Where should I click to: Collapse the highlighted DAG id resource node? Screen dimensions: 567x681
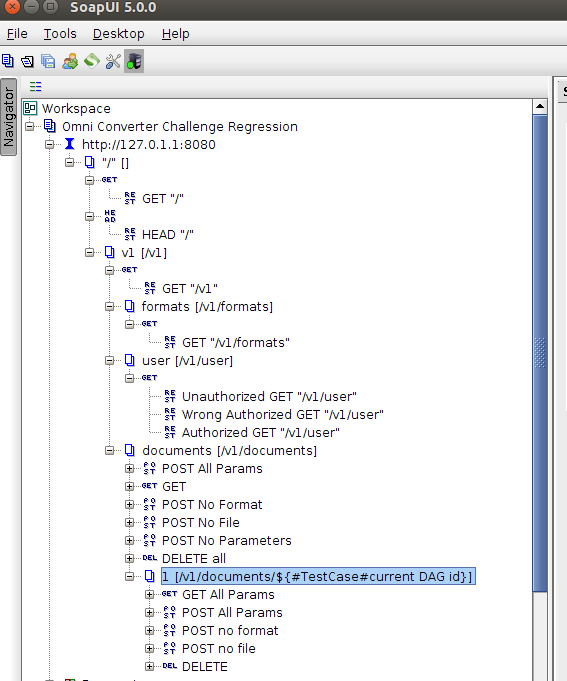pos(129,576)
